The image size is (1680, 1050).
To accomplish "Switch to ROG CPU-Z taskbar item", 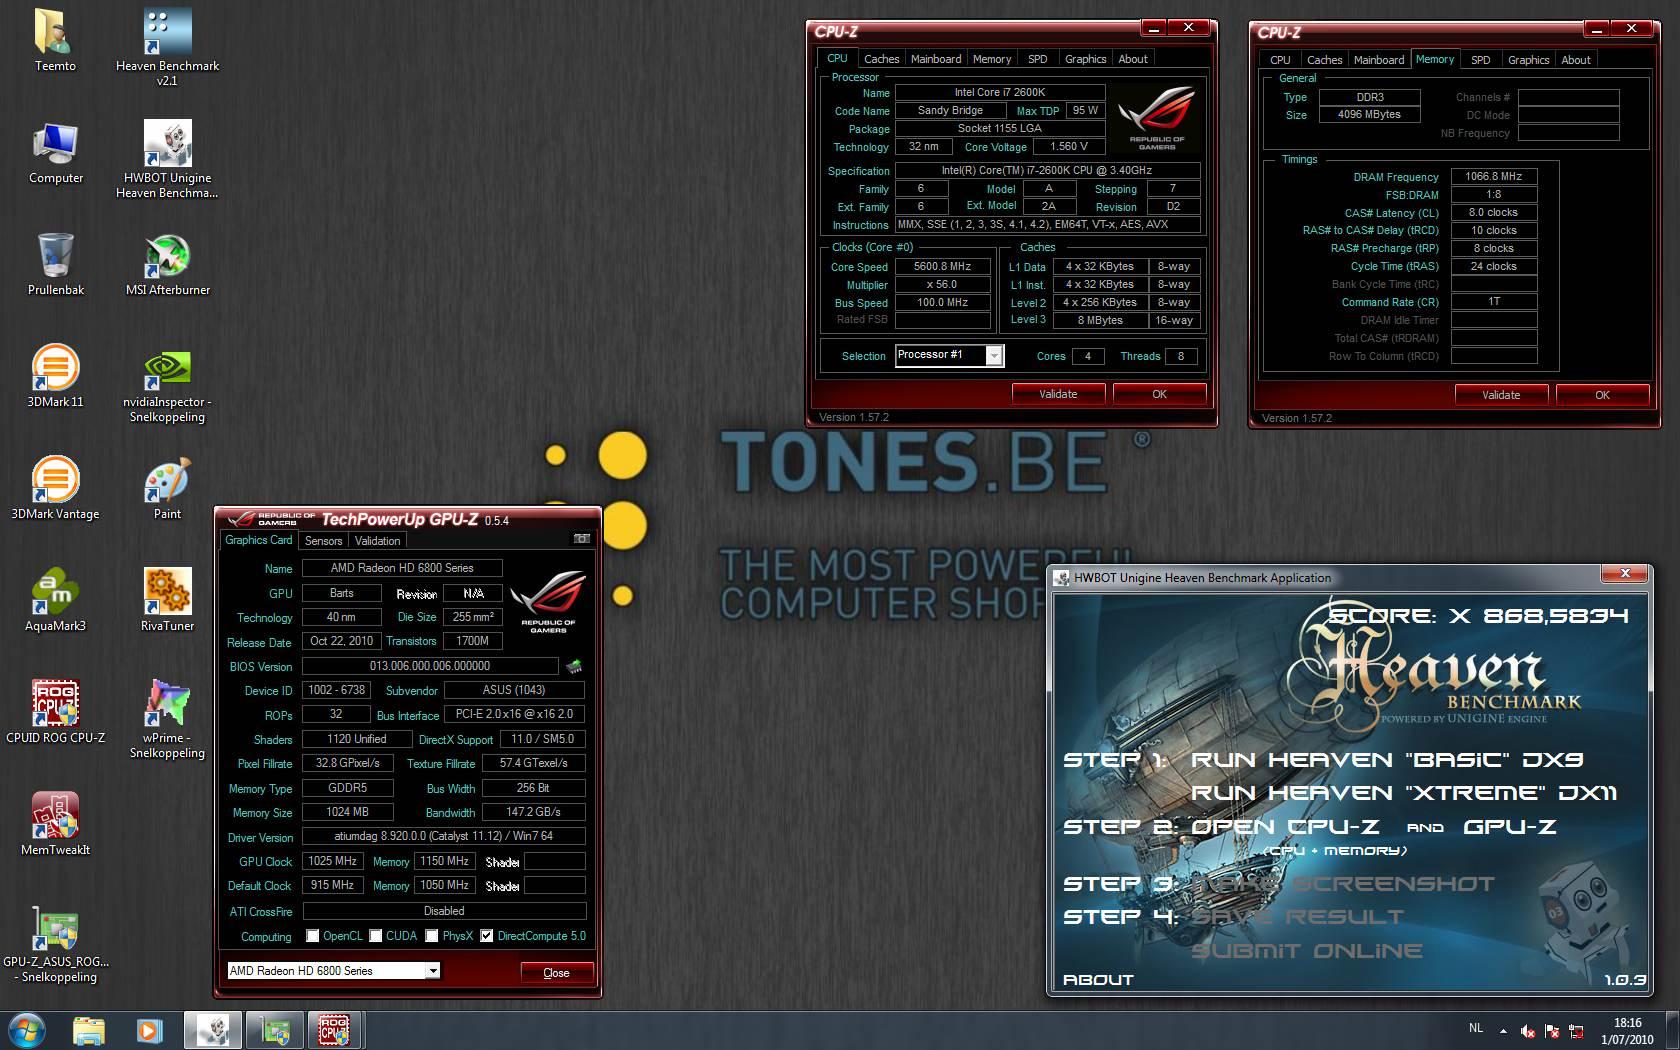I will click(x=335, y=1030).
